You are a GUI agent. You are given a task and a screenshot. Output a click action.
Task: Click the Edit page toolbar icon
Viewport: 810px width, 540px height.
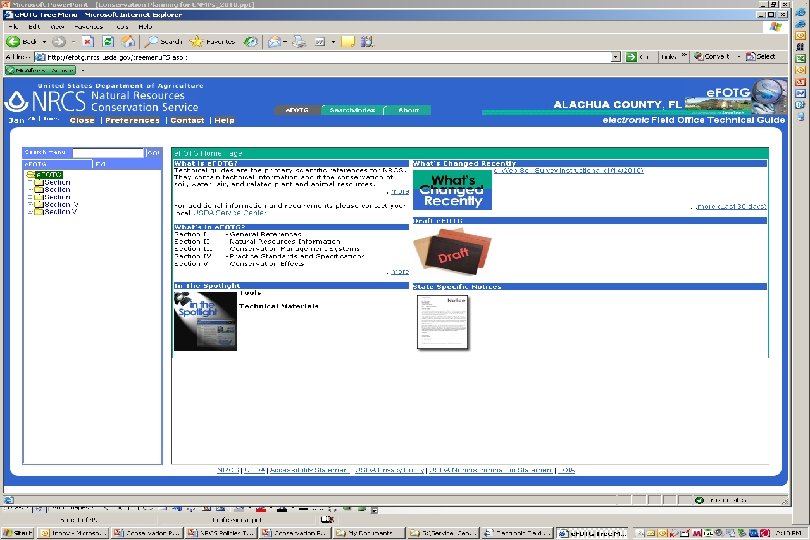pyautogui.click(x=320, y=42)
